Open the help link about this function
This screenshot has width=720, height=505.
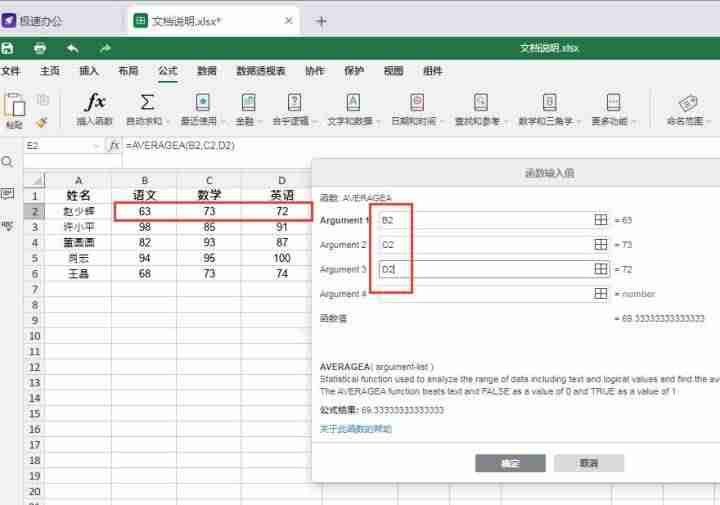[356, 429]
